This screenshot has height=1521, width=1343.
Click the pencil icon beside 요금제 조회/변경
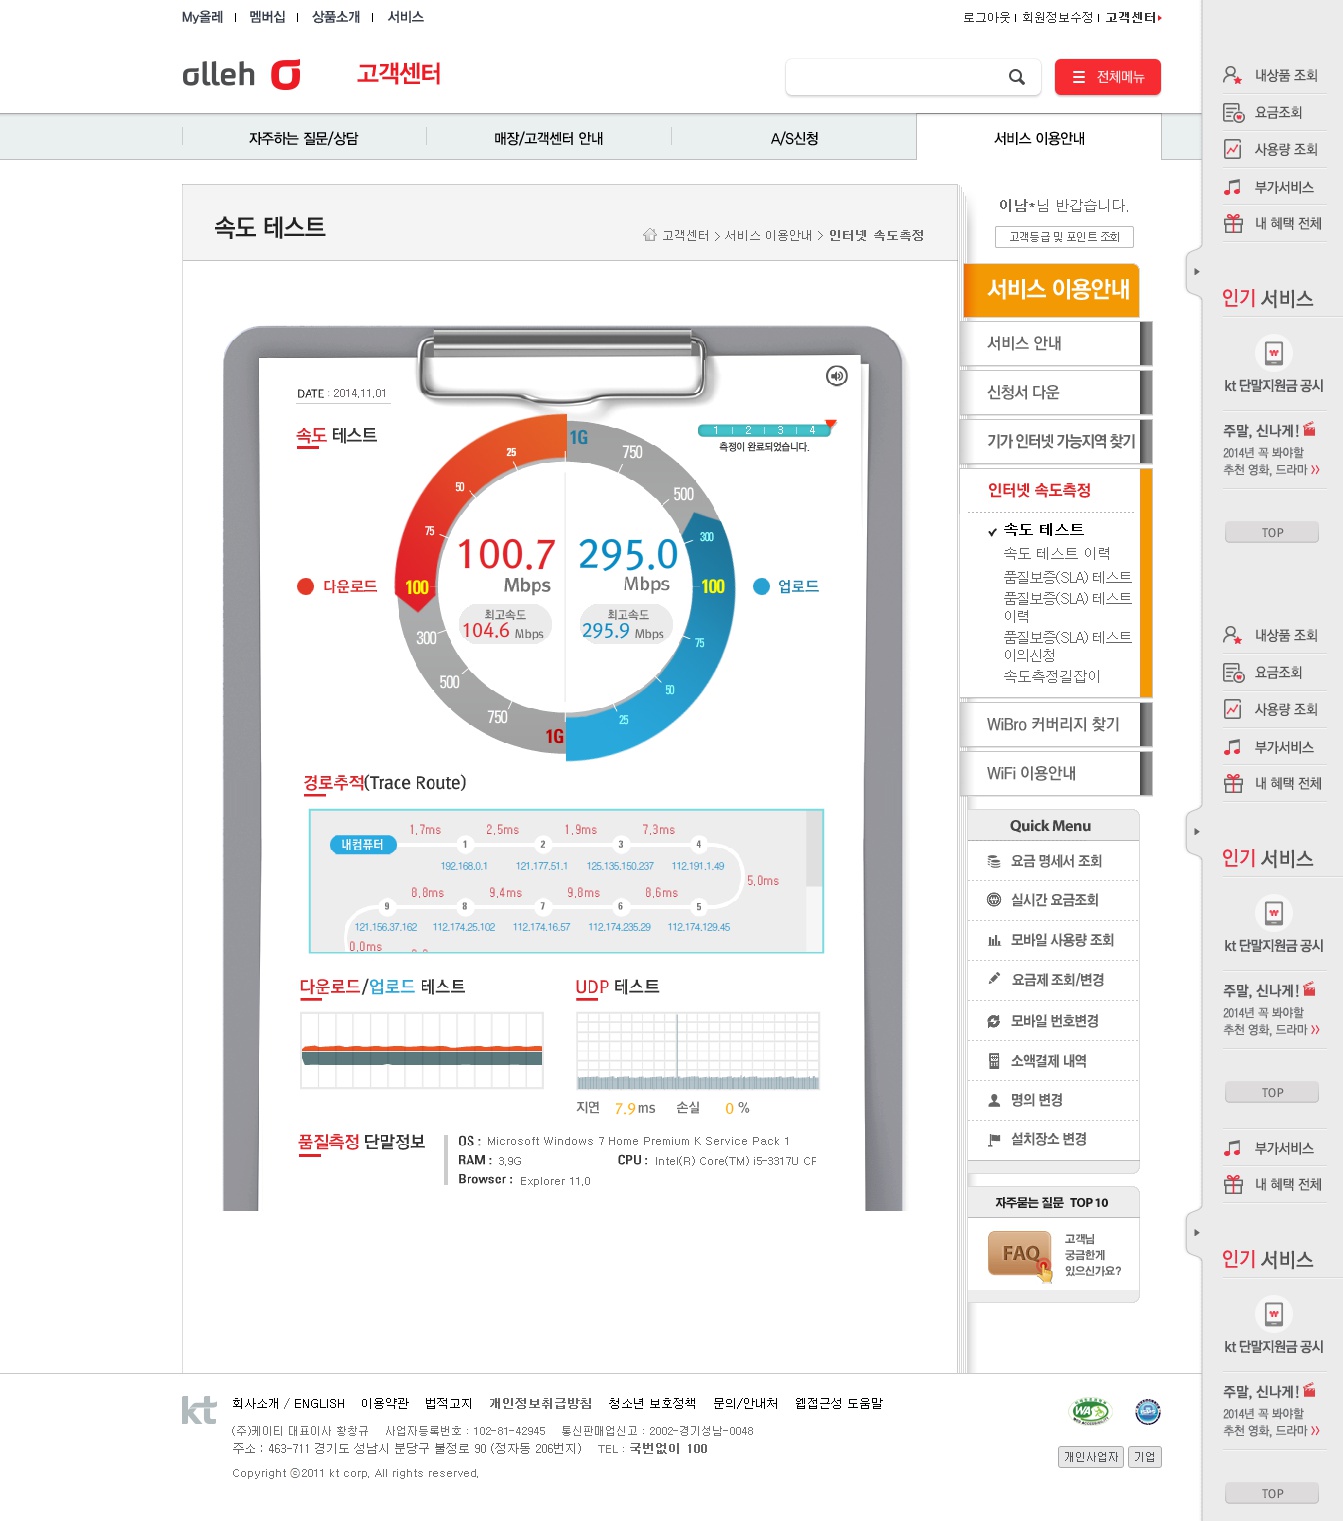pos(994,979)
